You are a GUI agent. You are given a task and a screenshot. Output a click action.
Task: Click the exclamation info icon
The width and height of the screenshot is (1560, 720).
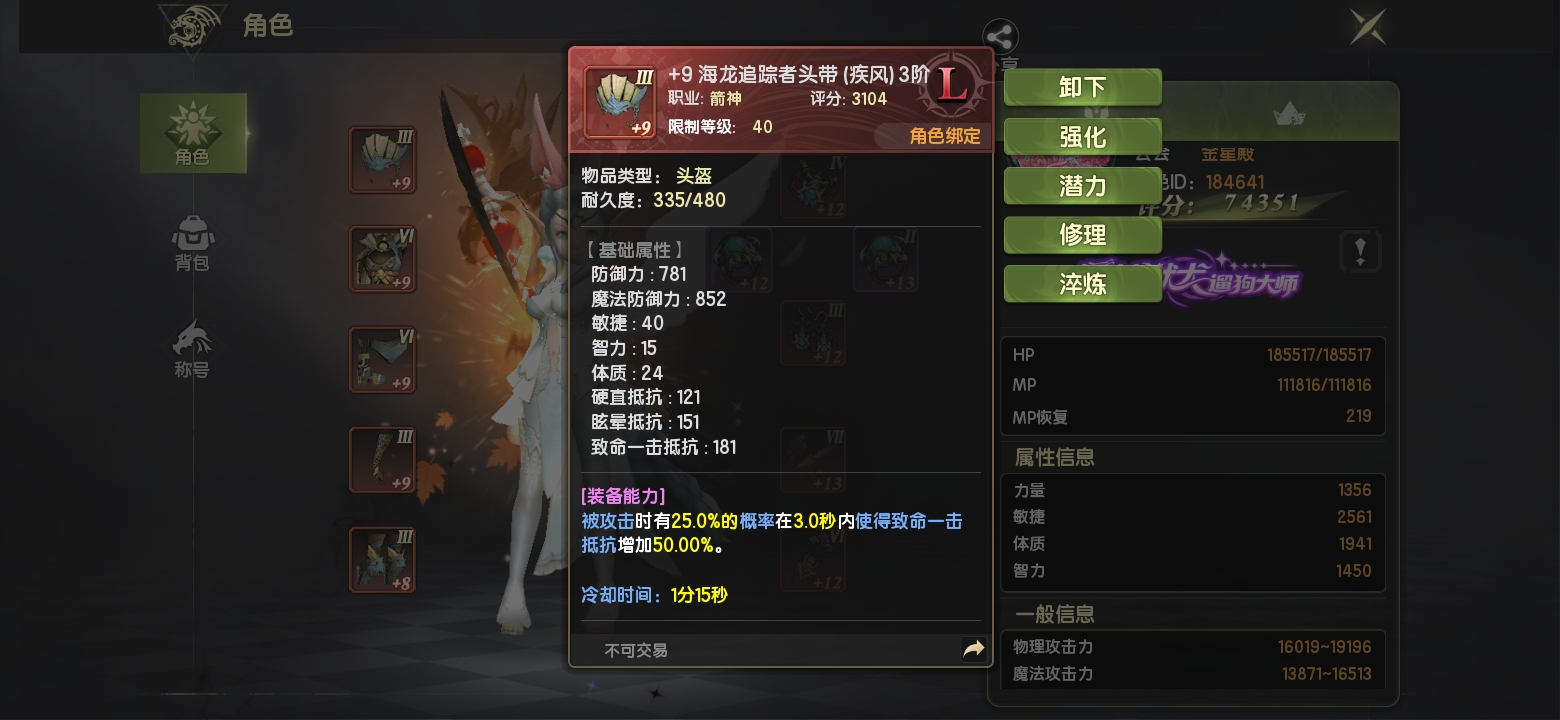[x=1359, y=251]
